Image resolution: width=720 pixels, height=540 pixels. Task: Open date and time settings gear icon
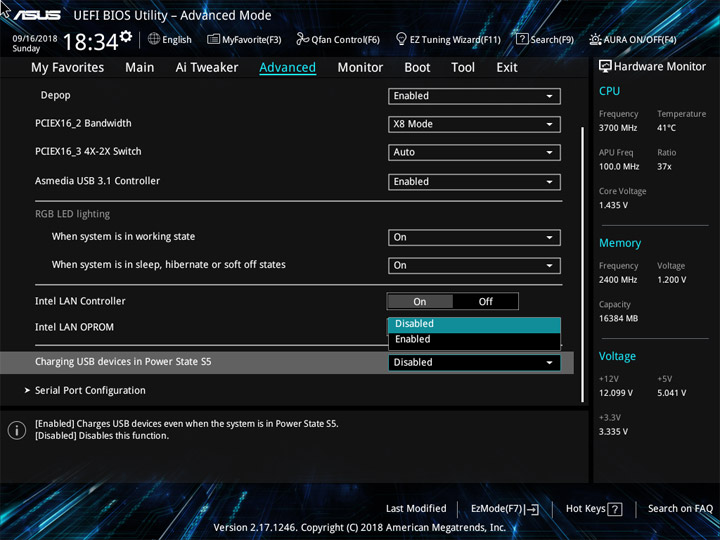pos(126,36)
